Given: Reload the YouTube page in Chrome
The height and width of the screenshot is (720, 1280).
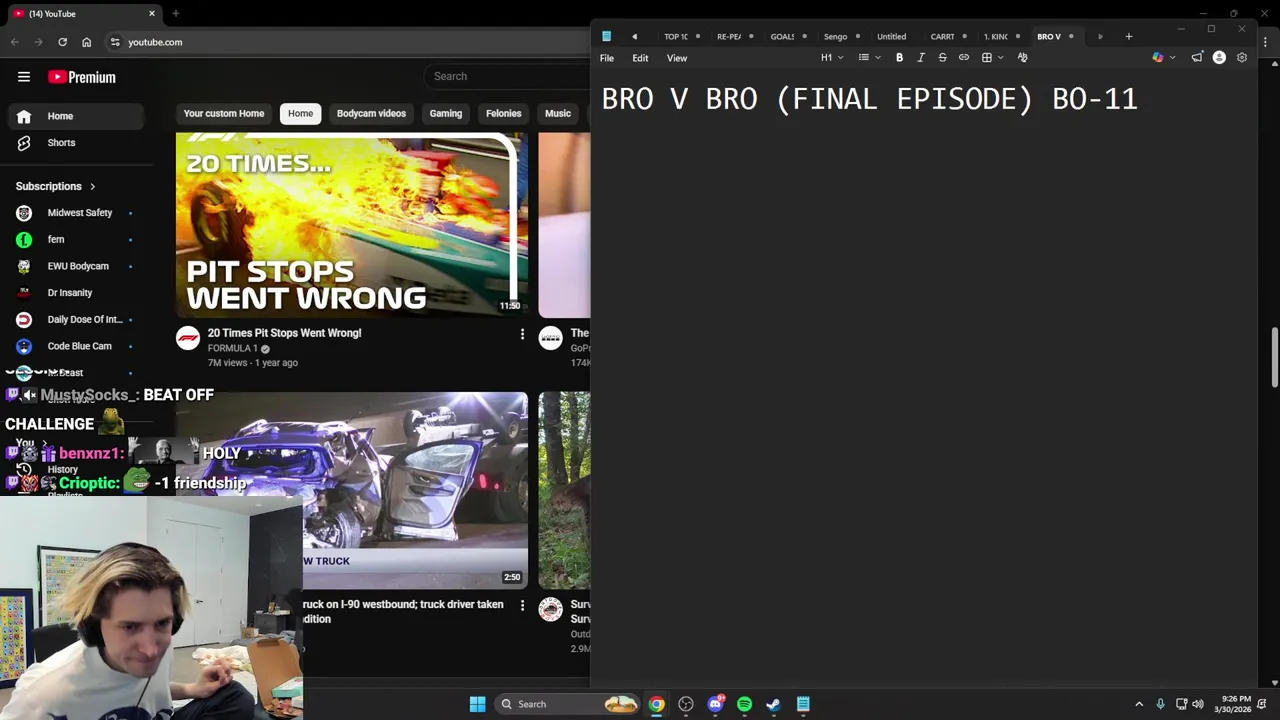Looking at the screenshot, I should pyautogui.click(x=62, y=42).
